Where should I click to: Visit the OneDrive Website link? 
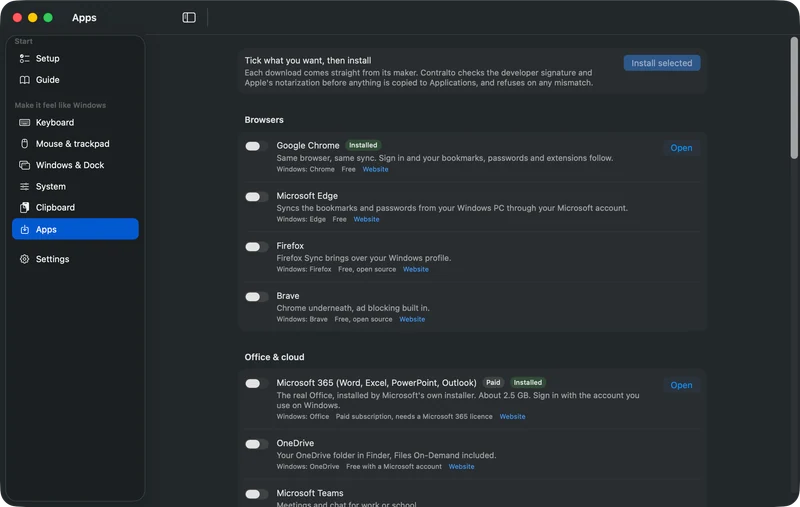click(461, 467)
